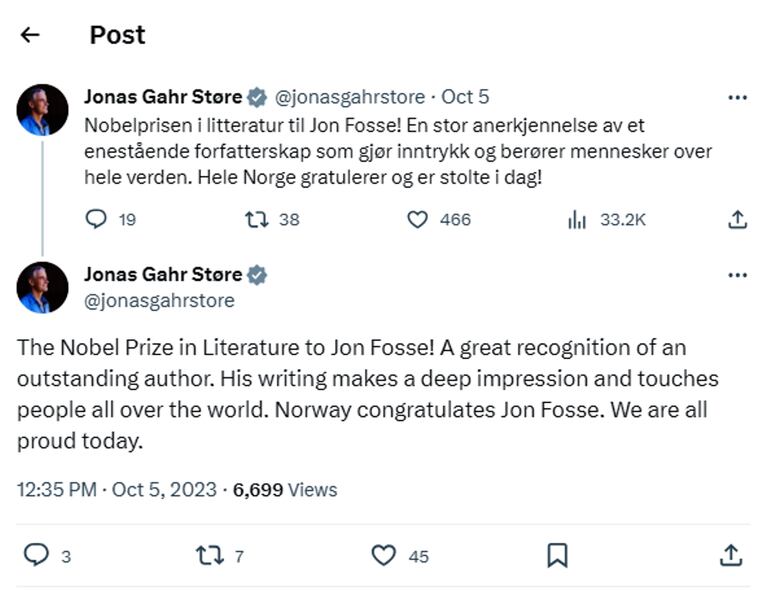Screen dimensions: 770x590
Task: Share the Norwegian Nobel prize tweet
Action: 737,219
